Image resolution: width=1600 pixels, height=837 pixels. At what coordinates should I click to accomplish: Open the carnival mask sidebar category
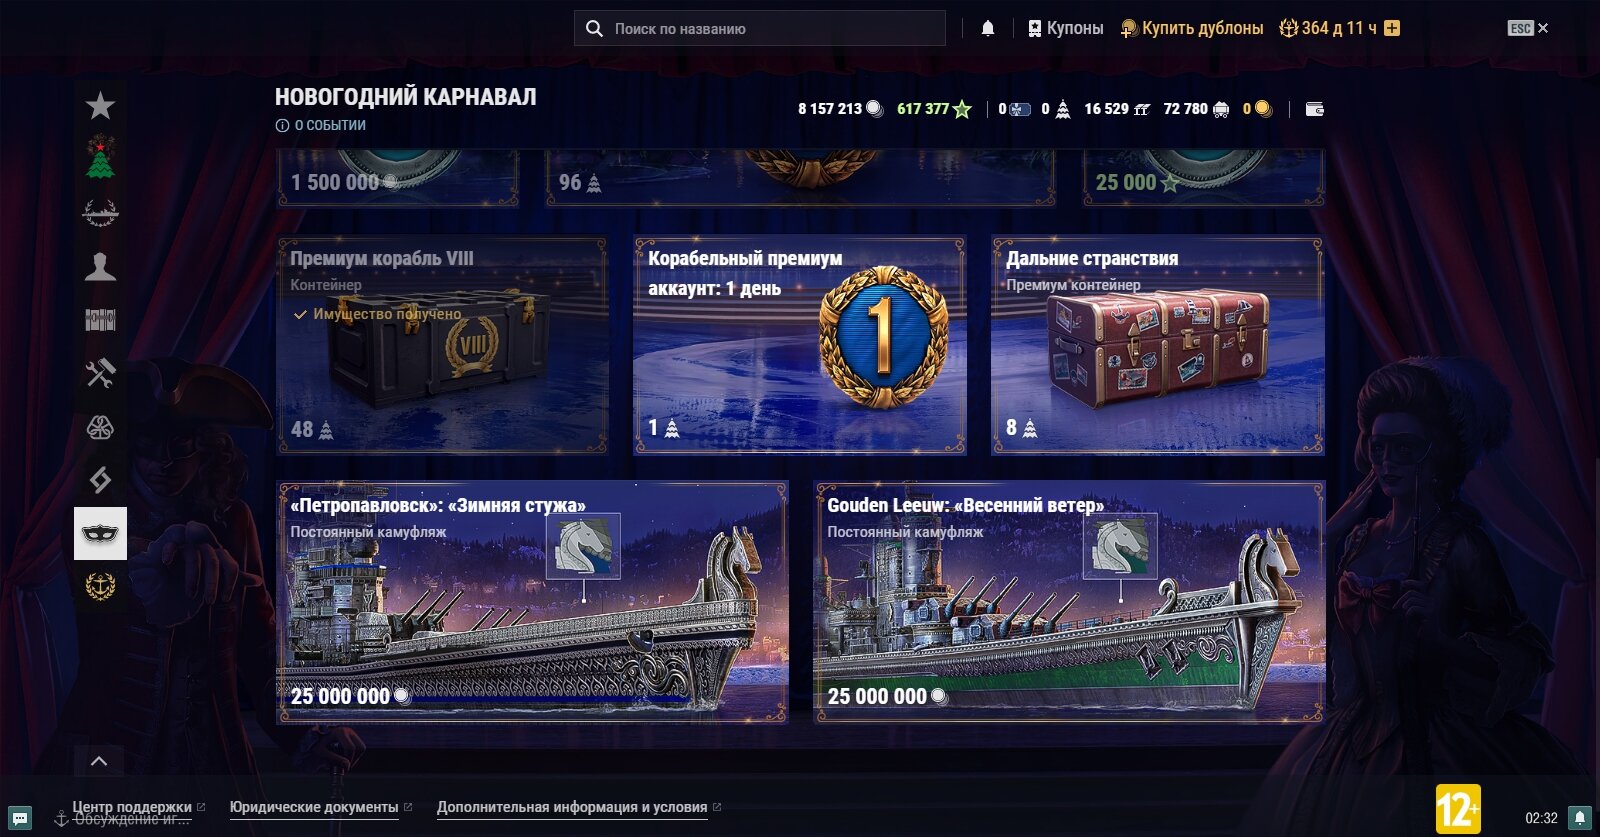100,533
